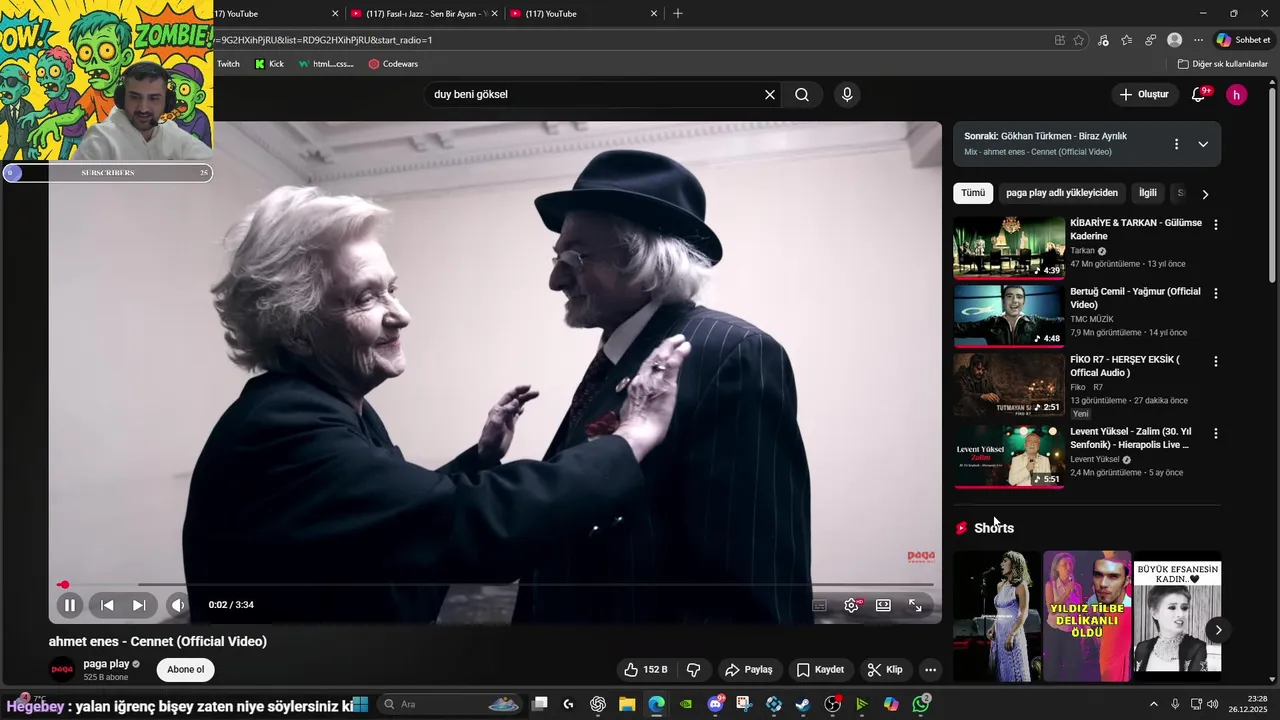The image size is (1280, 720).
Task: Enter fullscreen mode
Action: click(x=915, y=605)
